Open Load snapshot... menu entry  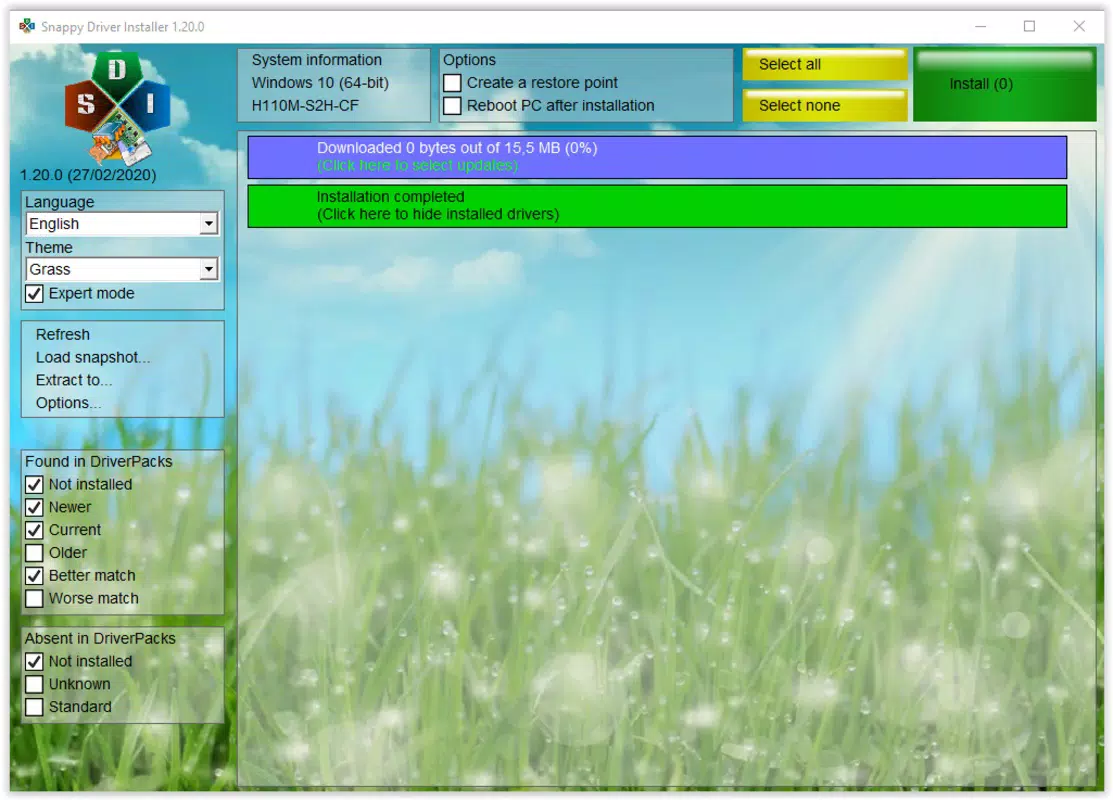click(93, 357)
